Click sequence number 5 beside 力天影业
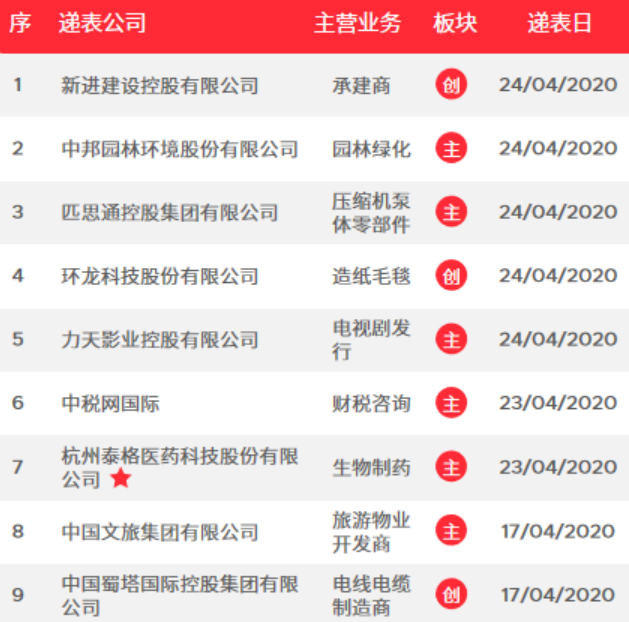This screenshot has height=622, width=629. [18, 340]
